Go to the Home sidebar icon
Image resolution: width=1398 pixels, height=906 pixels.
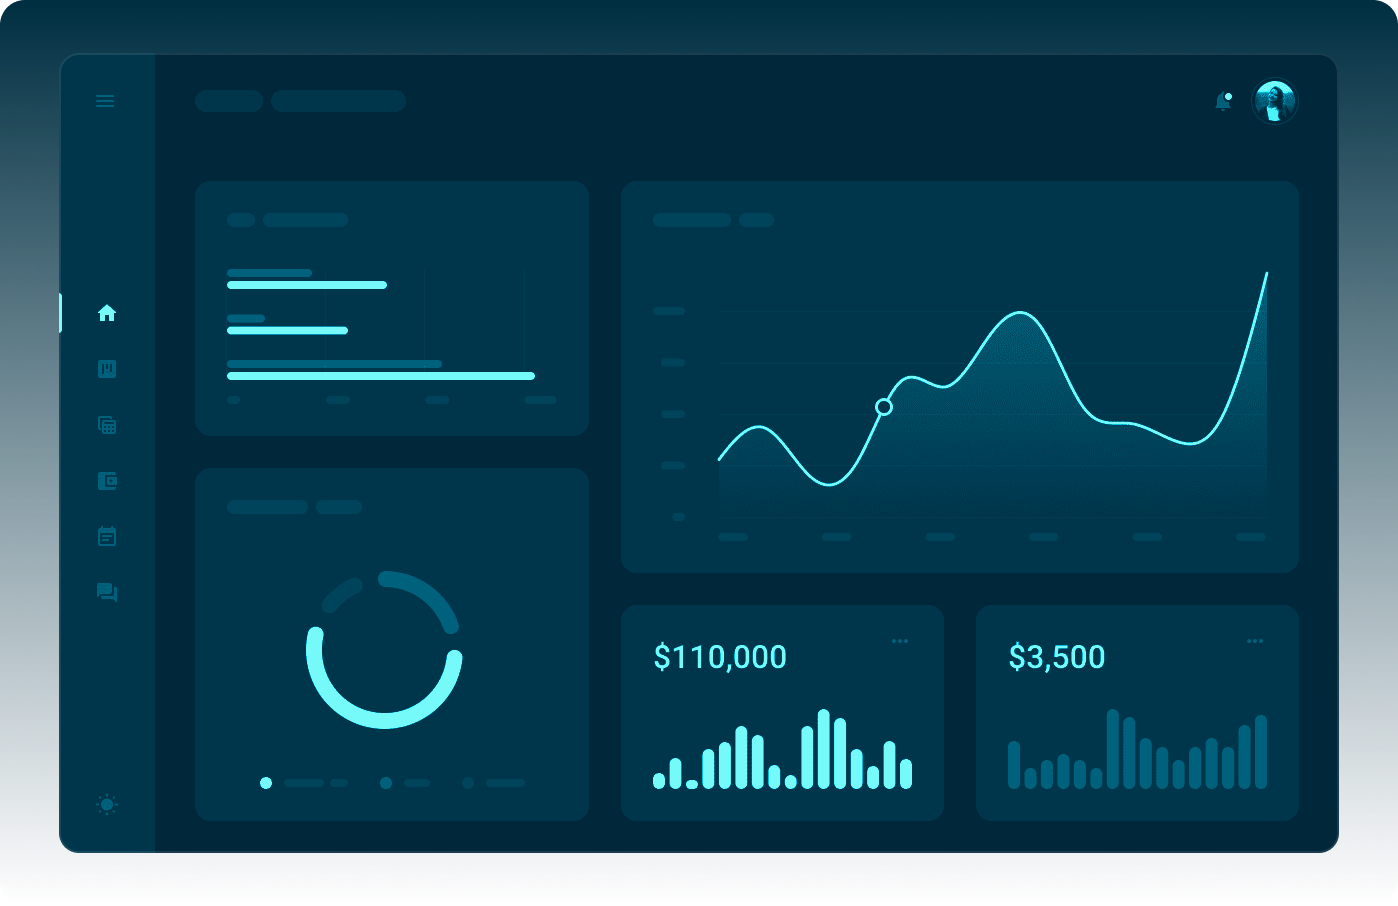(x=107, y=313)
